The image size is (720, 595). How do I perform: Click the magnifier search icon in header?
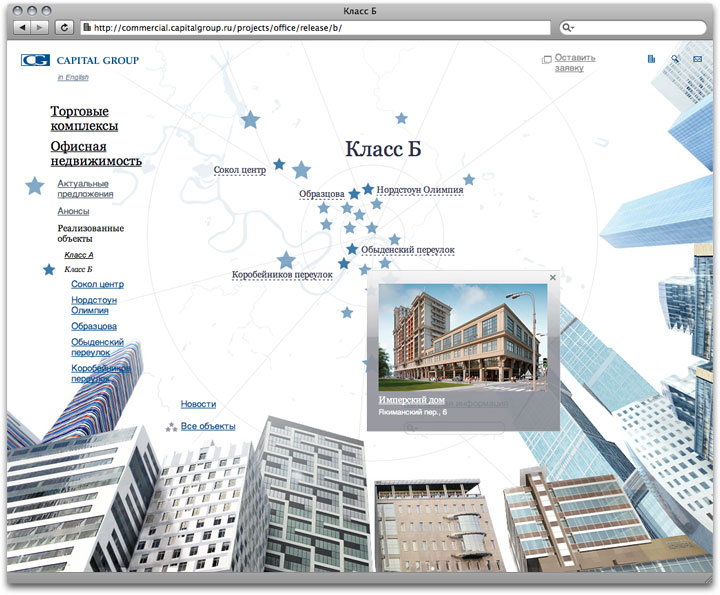point(675,59)
